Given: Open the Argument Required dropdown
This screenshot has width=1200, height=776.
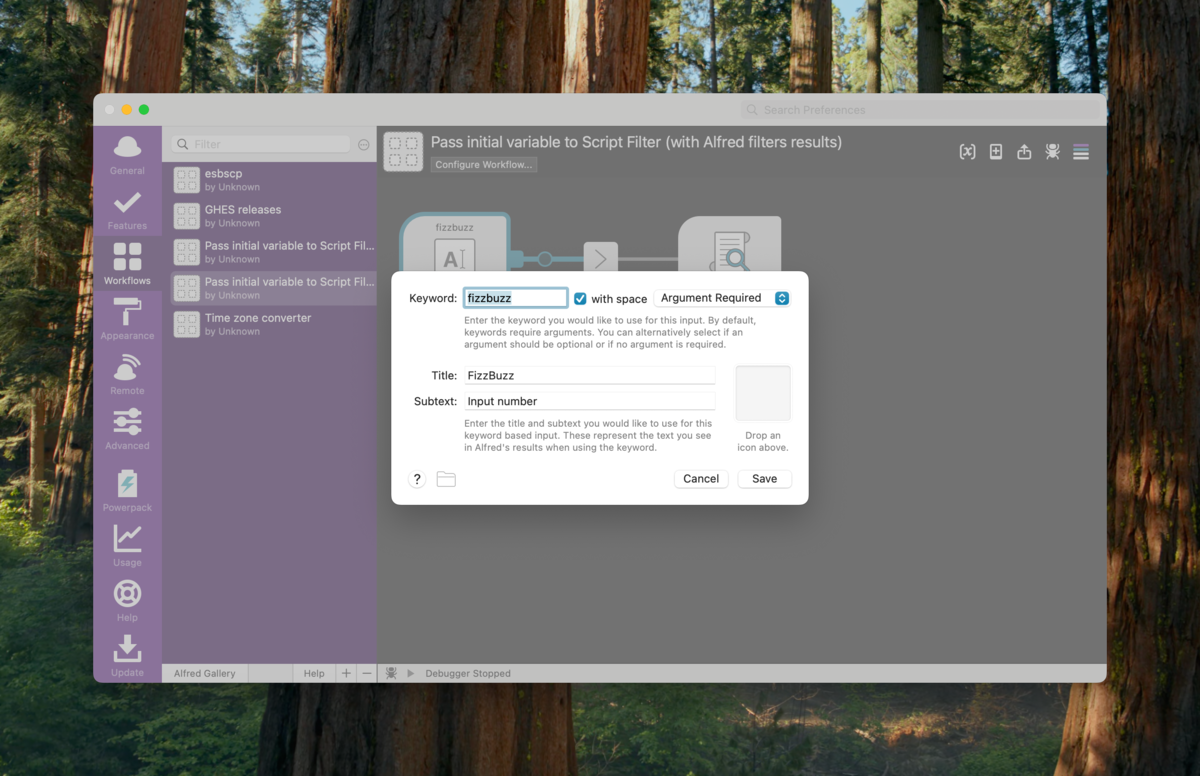Looking at the screenshot, I should [x=722, y=298].
